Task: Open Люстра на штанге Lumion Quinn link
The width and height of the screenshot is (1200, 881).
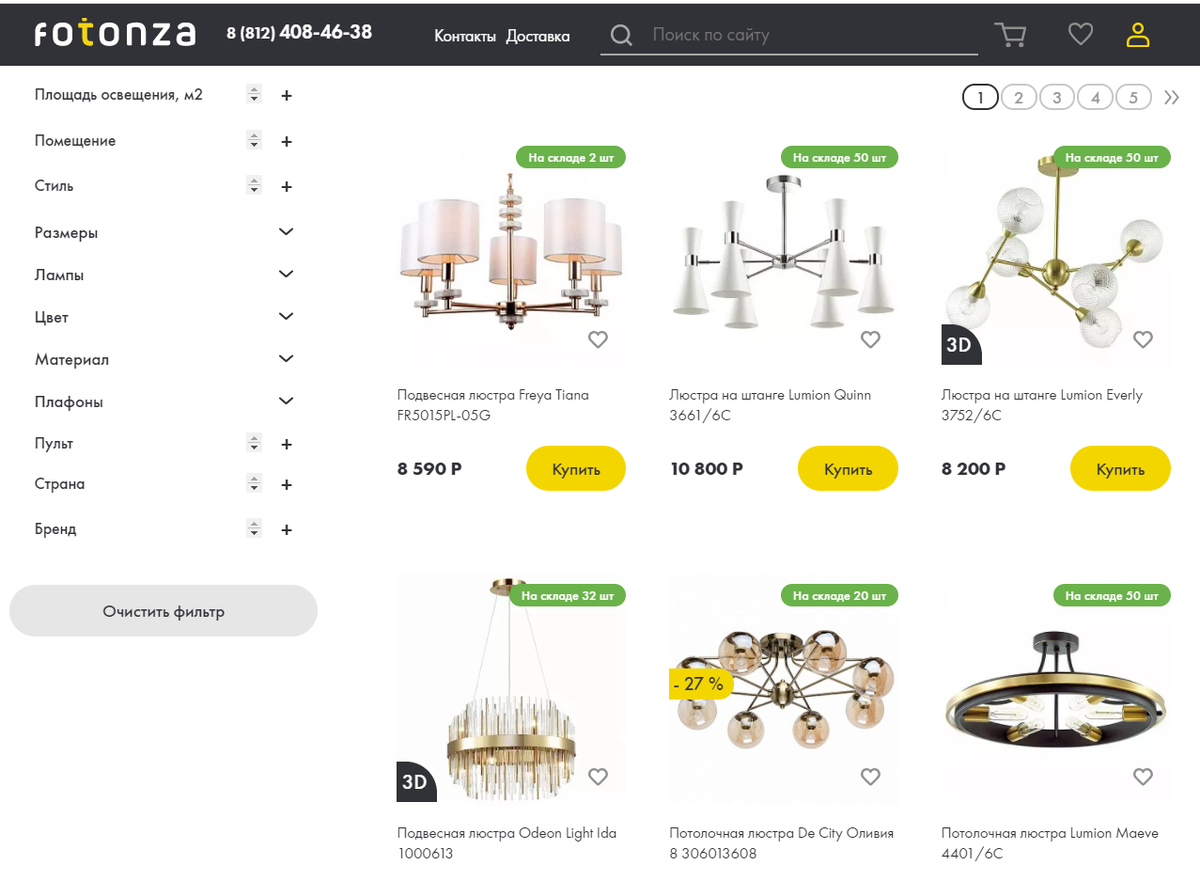Action: (x=770, y=405)
